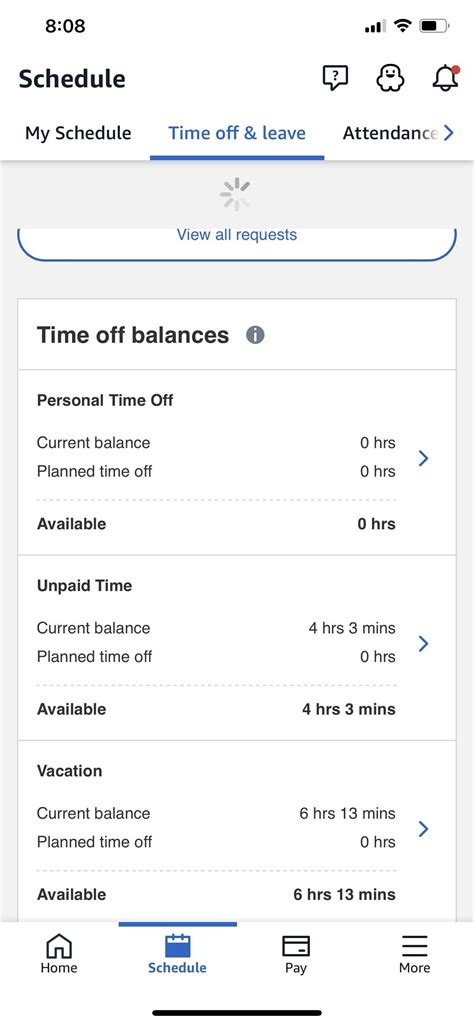Expand Personal Time Off details chevron
The image size is (474, 1025).
click(423, 458)
